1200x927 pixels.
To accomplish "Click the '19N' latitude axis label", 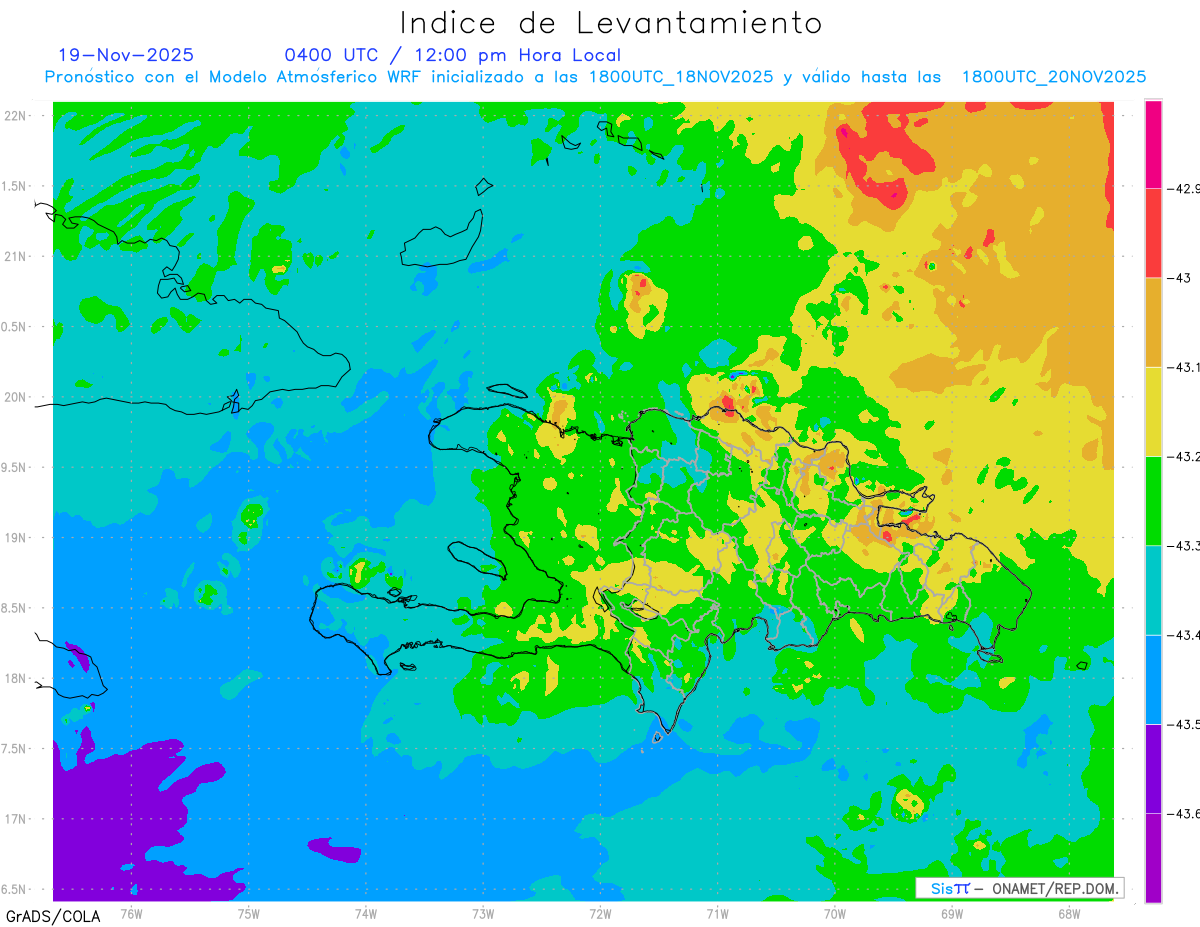I will point(16,537).
